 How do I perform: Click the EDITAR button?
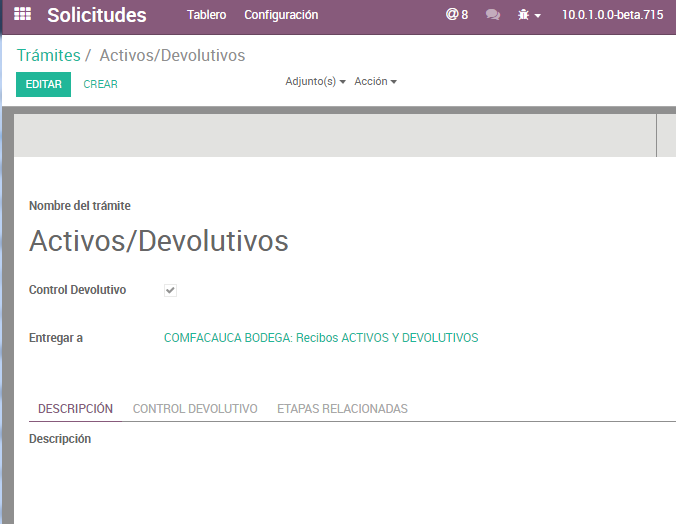click(x=43, y=84)
